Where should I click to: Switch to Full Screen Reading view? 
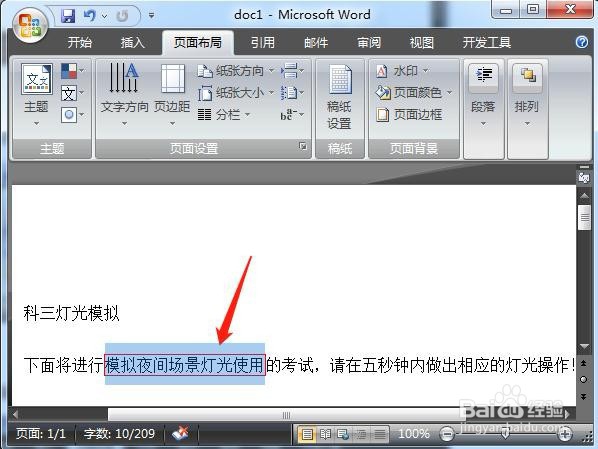[325, 434]
